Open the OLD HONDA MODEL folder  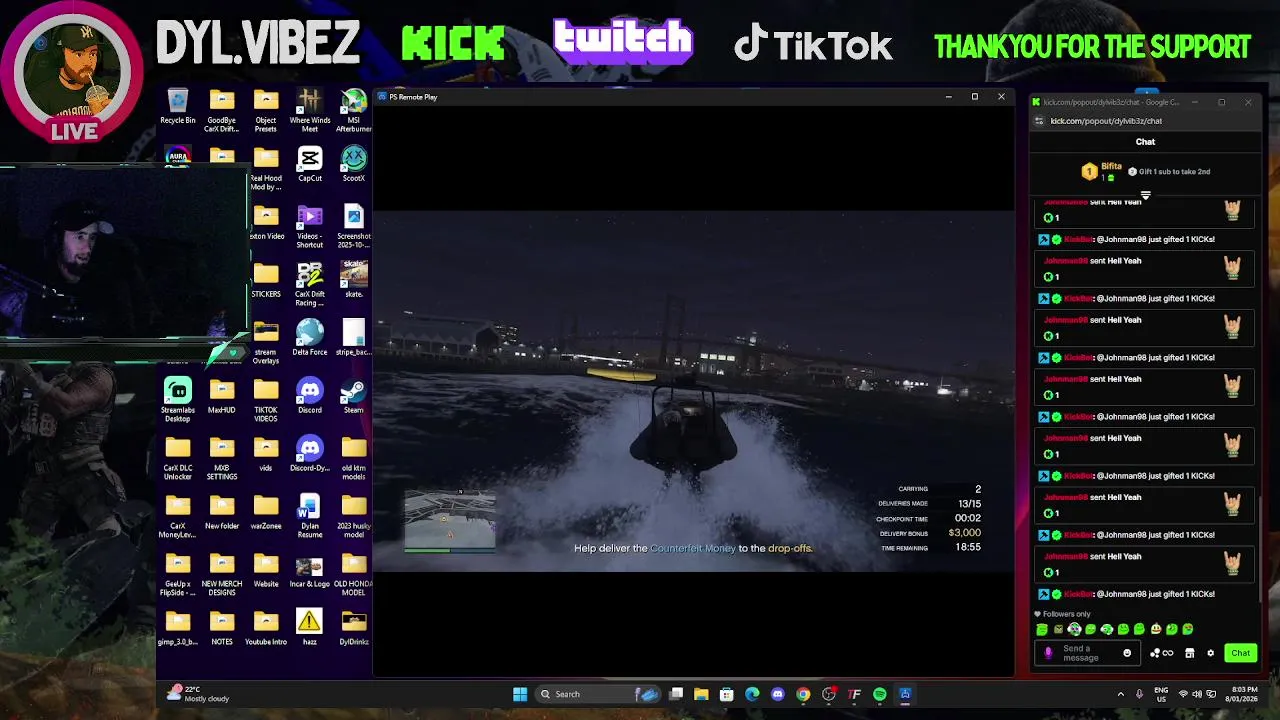354,574
